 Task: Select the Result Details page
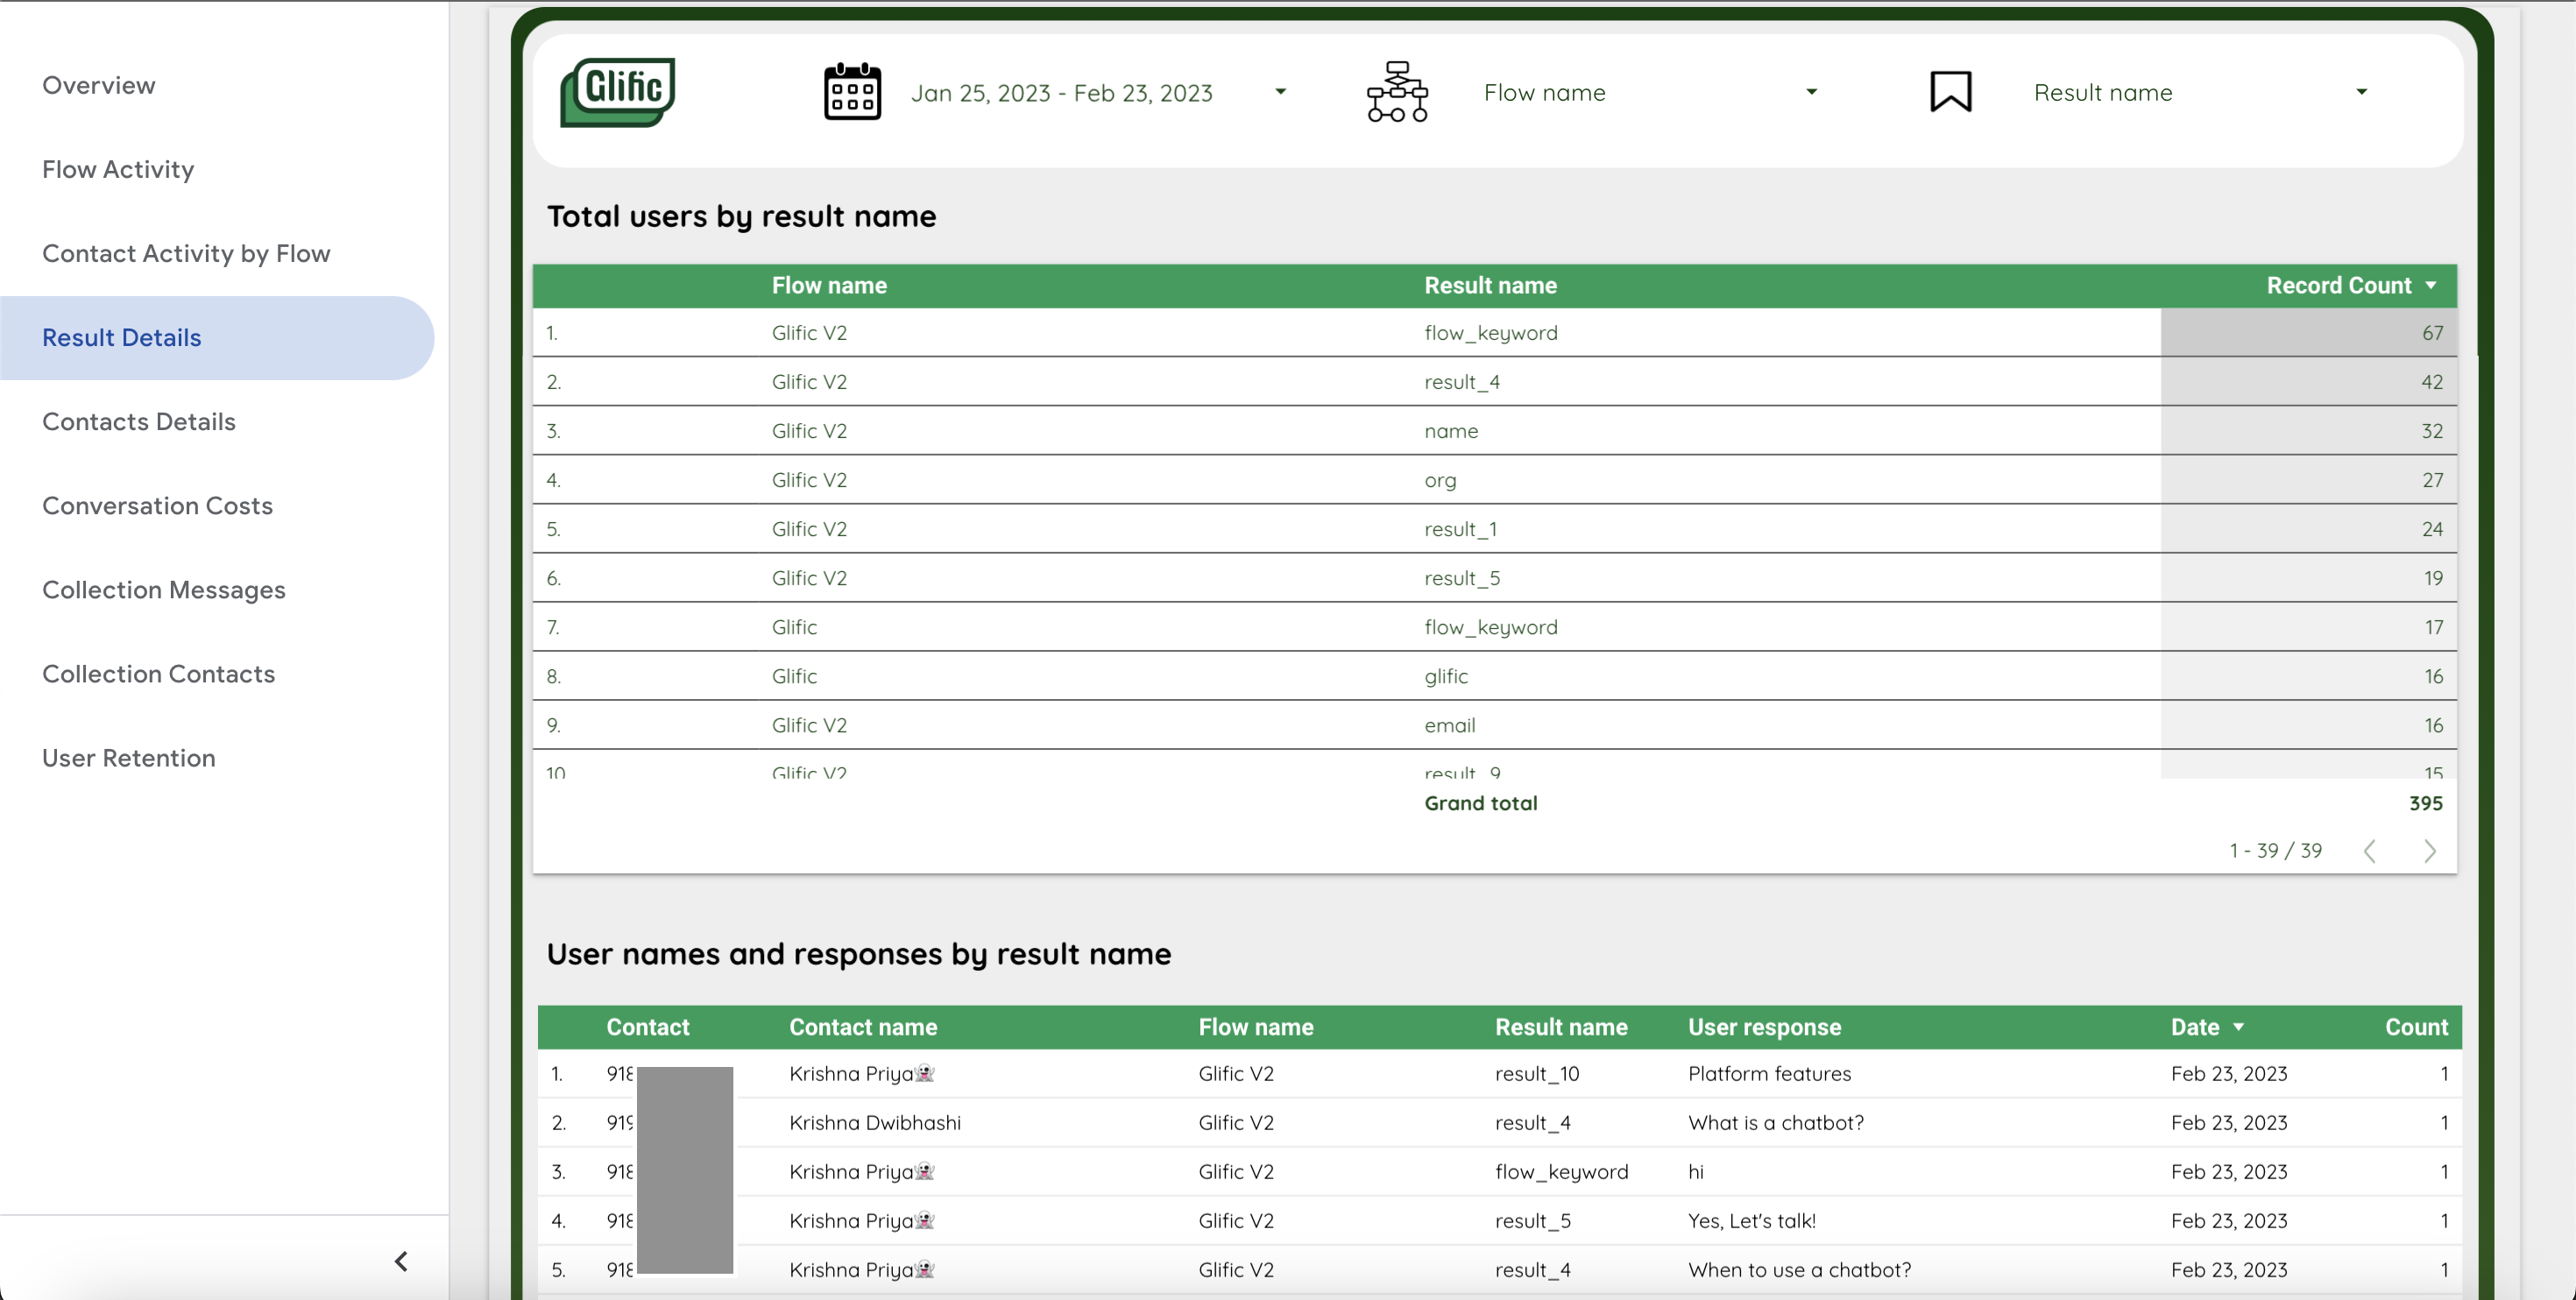(x=216, y=338)
